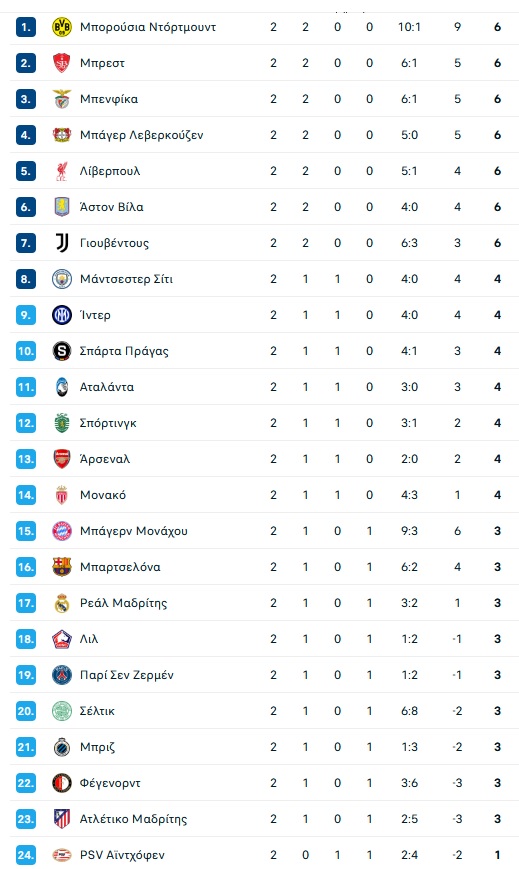This screenshot has height=869, width=519.
Task: Select the Juventus logo icon
Action: click(62, 243)
